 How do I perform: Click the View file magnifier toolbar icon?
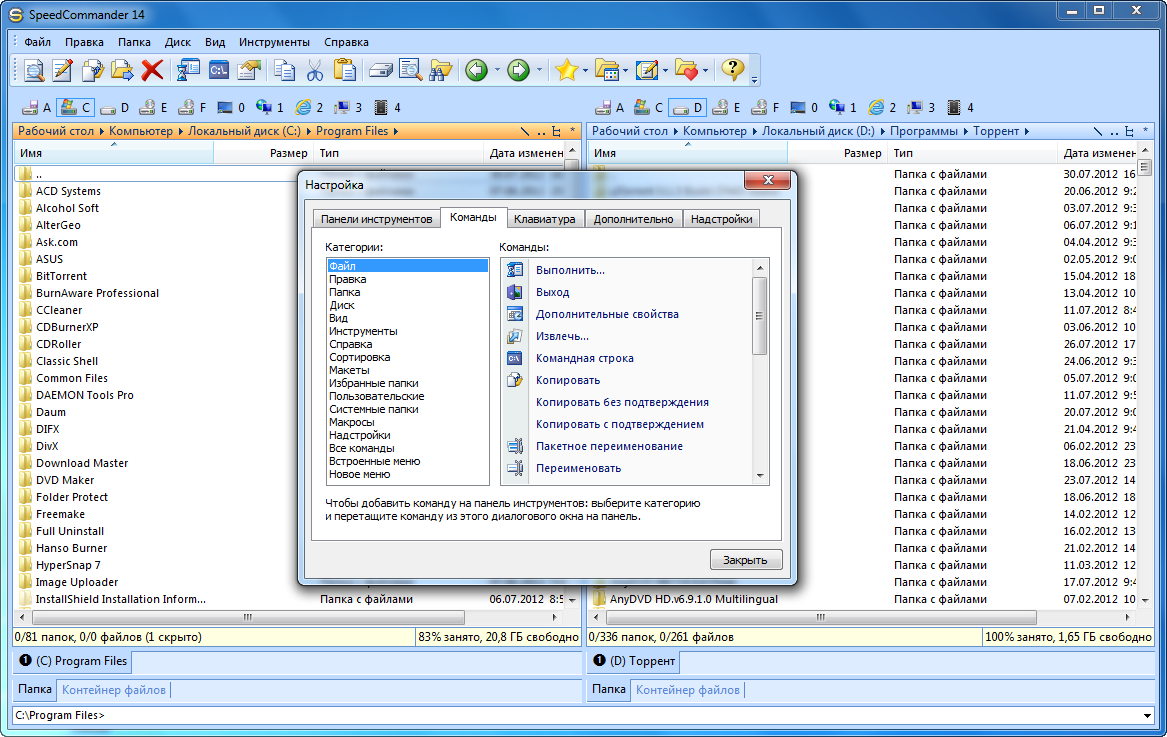[33, 70]
